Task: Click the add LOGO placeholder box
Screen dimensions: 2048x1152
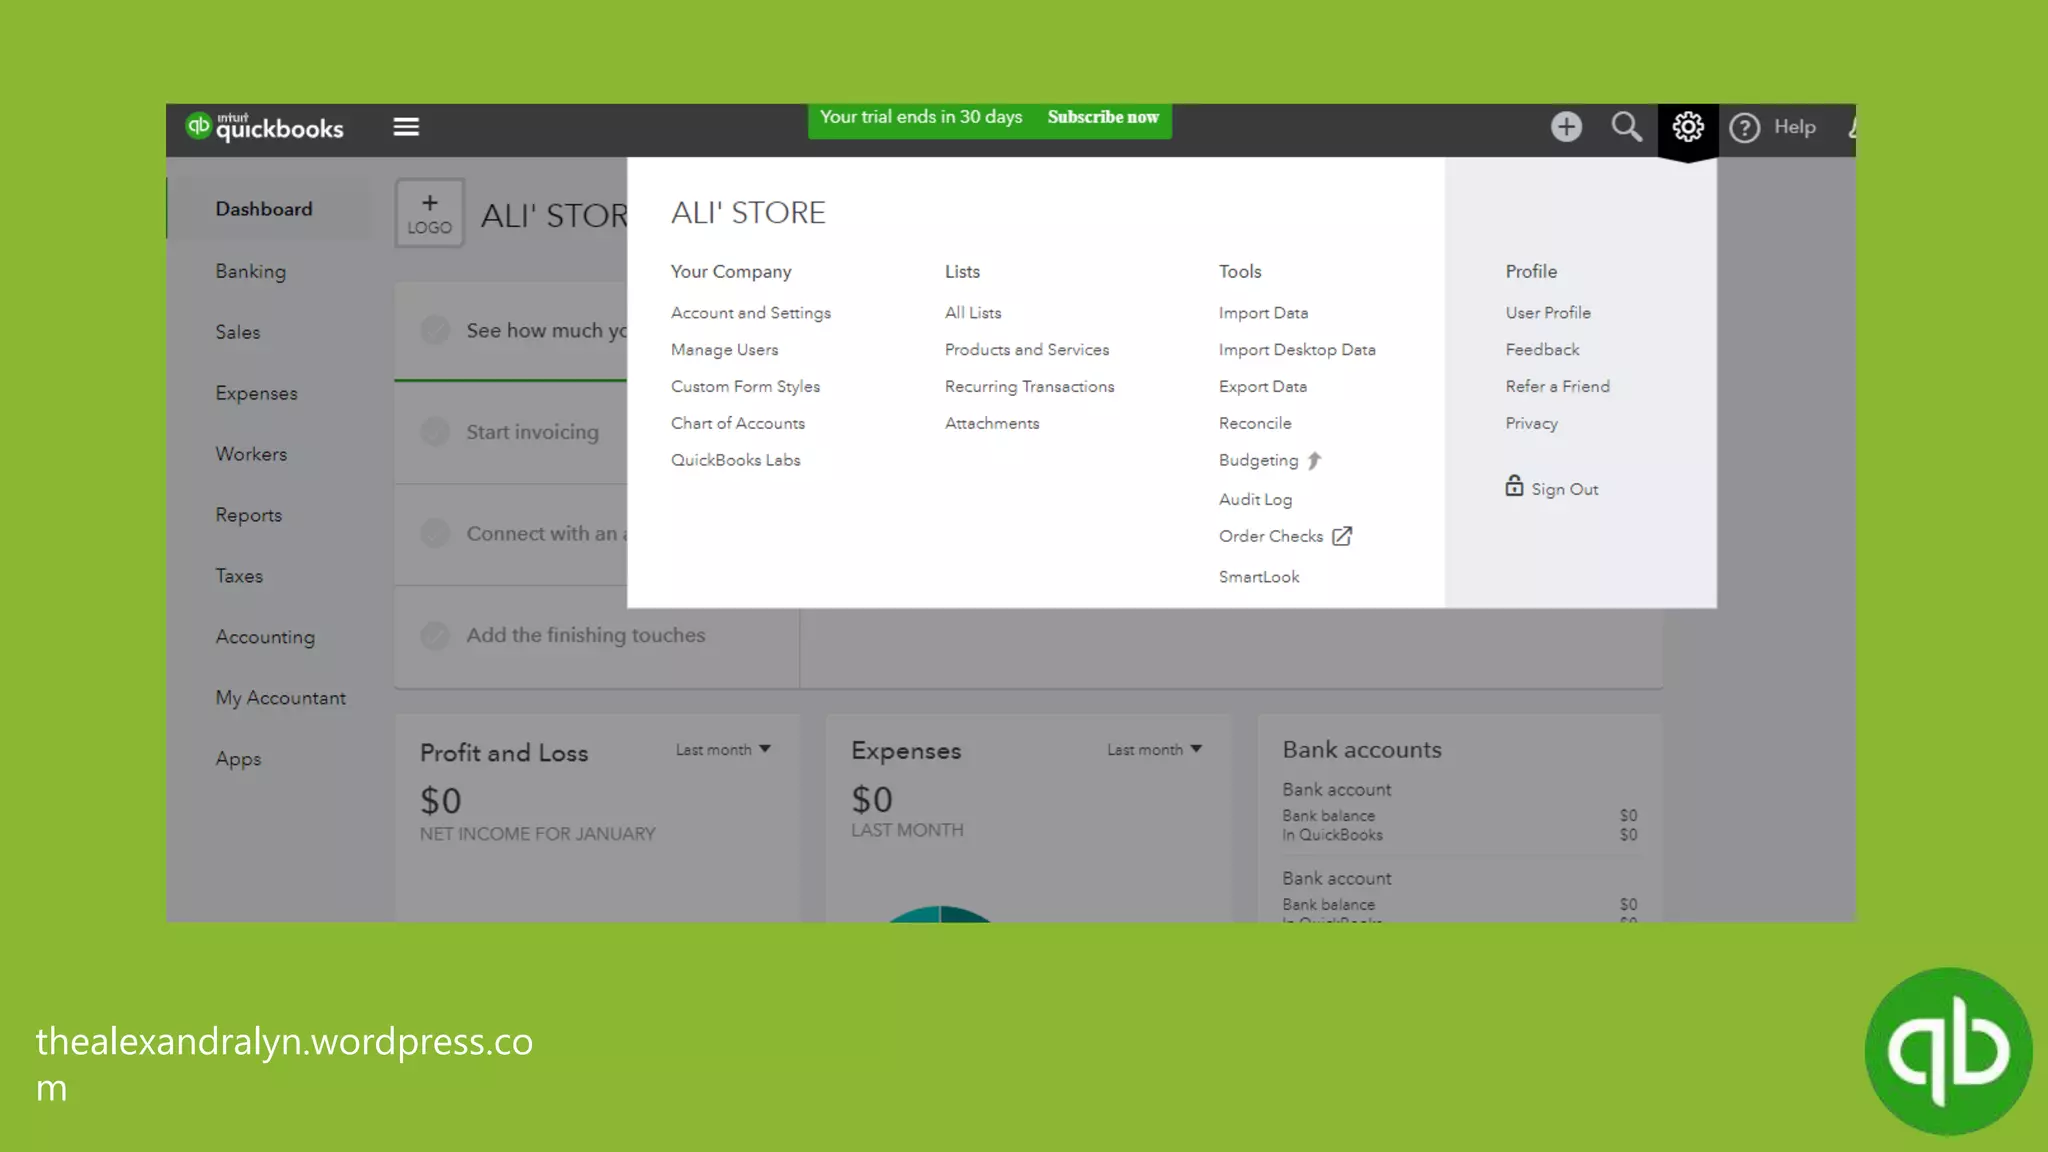Action: point(430,213)
